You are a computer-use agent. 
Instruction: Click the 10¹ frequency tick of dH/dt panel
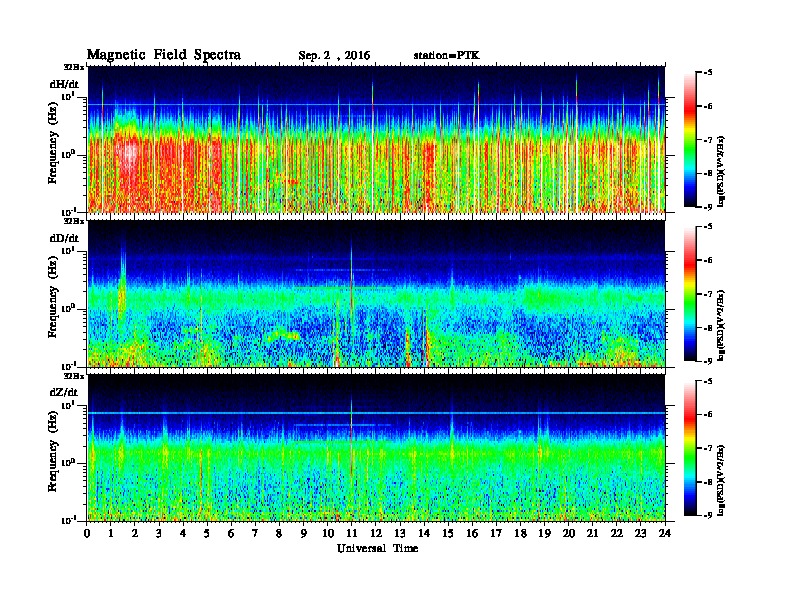click(69, 96)
